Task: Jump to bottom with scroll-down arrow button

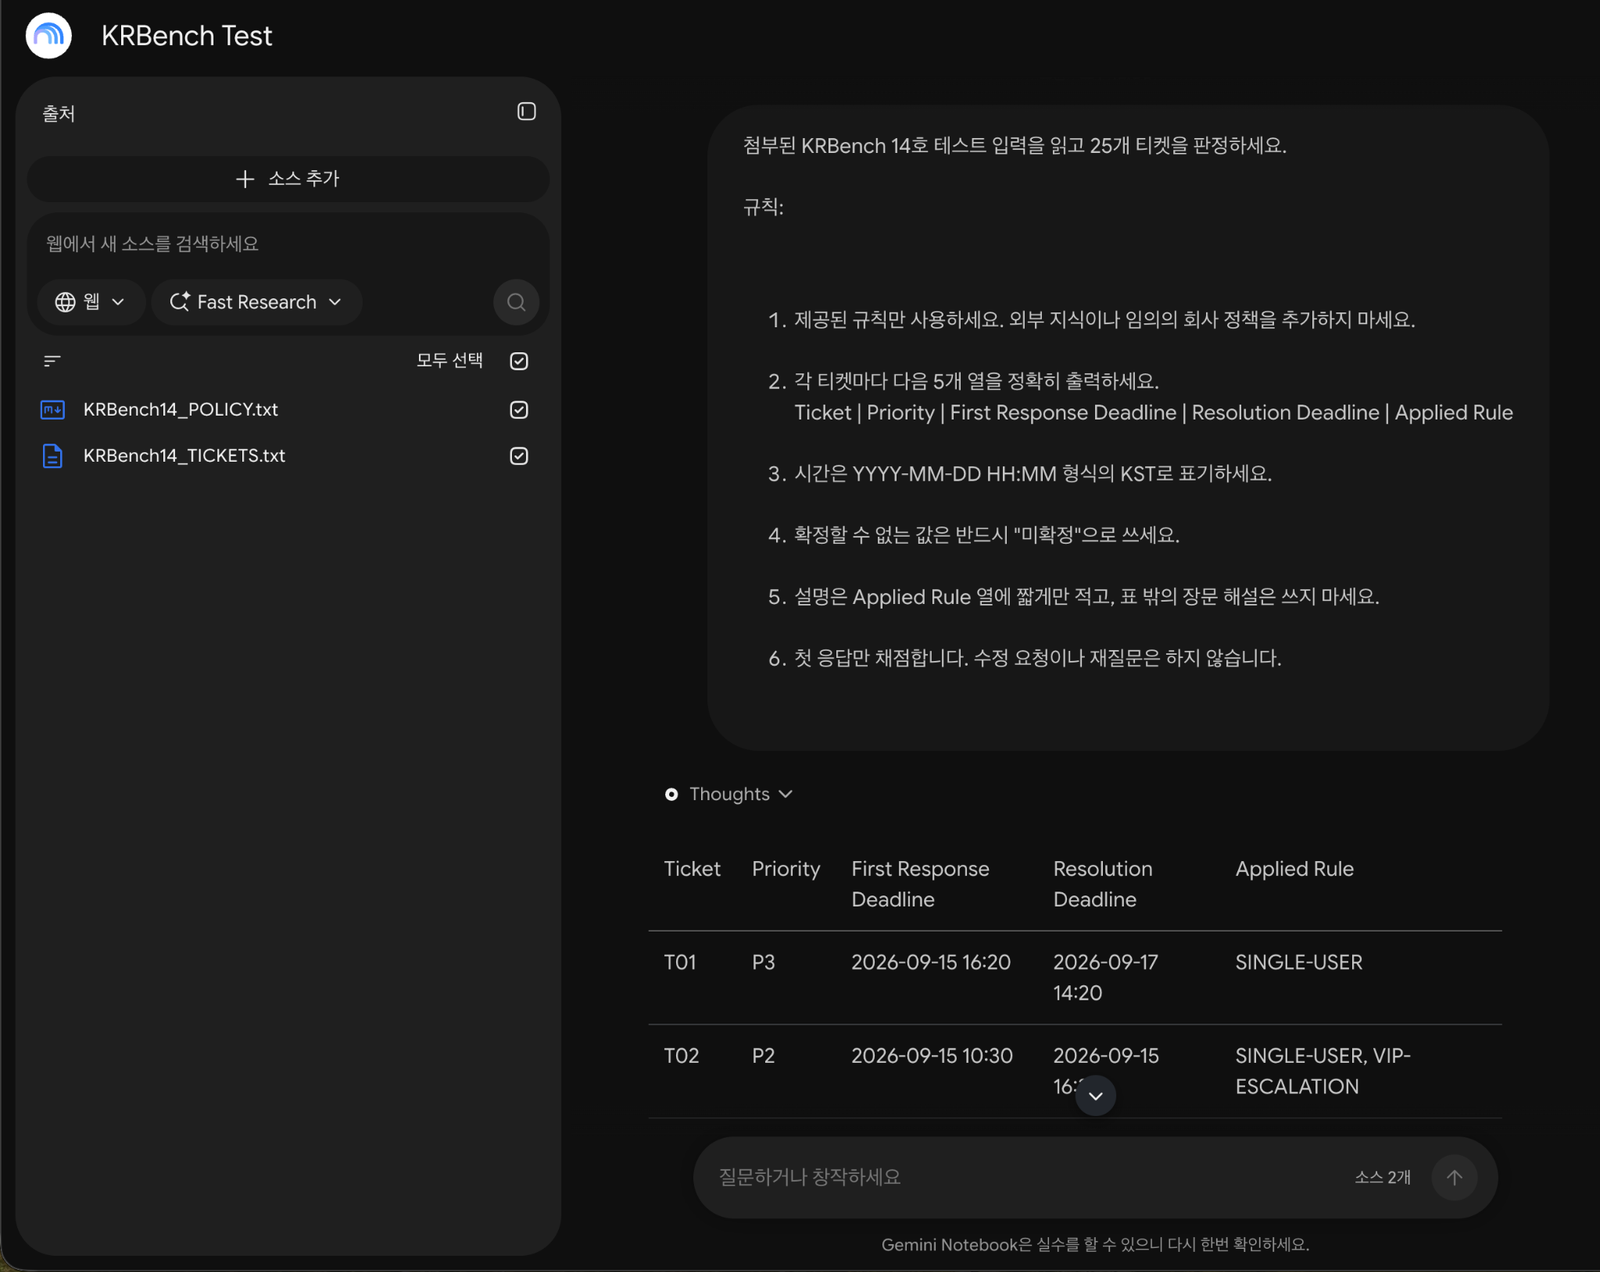Action: (1096, 1096)
